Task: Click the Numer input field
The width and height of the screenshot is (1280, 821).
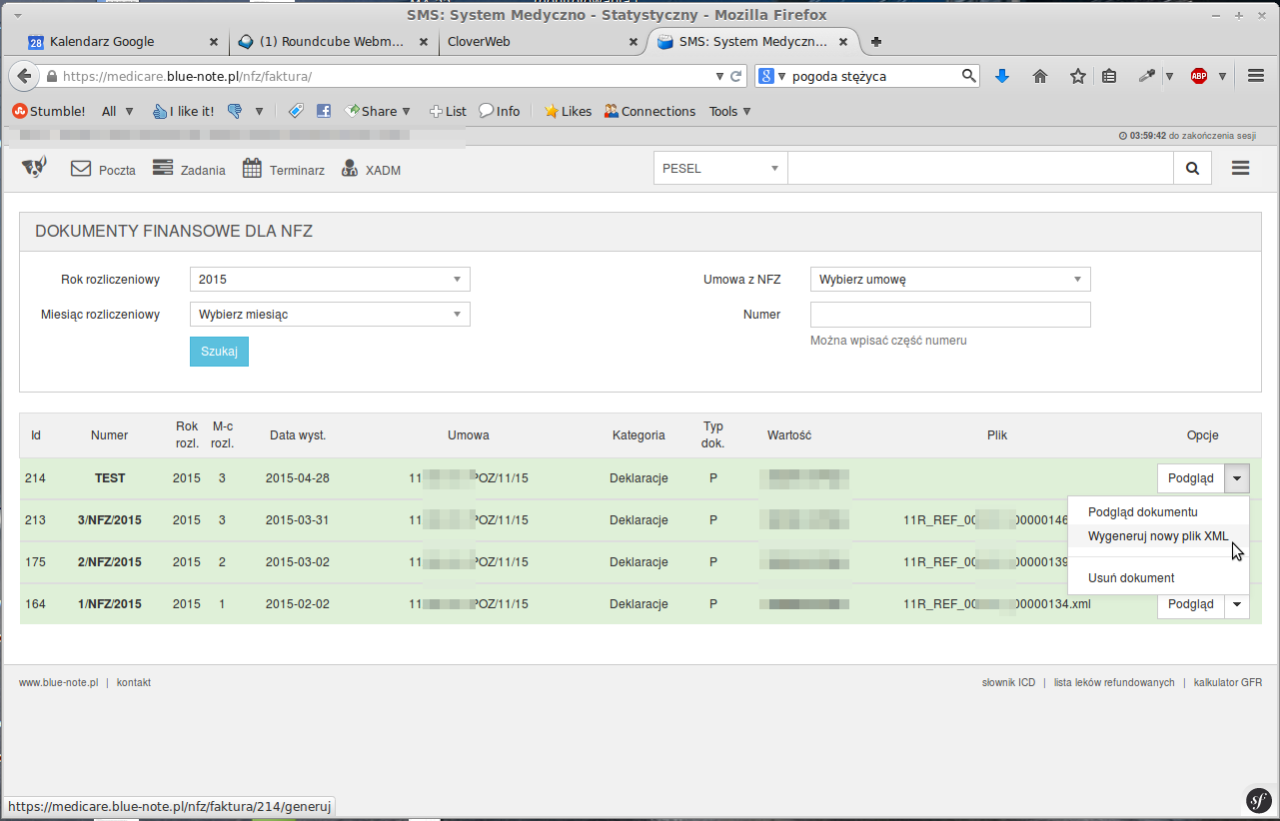Action: tap(949, 314)
